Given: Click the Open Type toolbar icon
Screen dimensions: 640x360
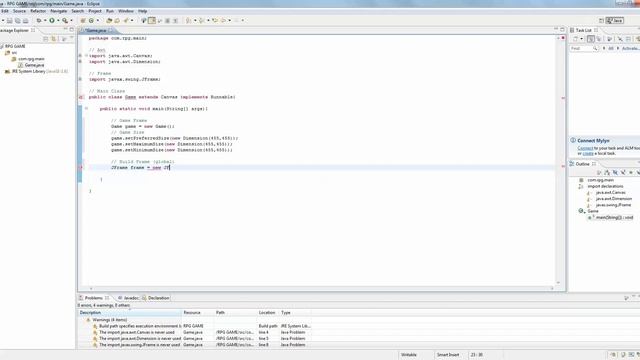Looking at the screenshot, I should (109, 20).
